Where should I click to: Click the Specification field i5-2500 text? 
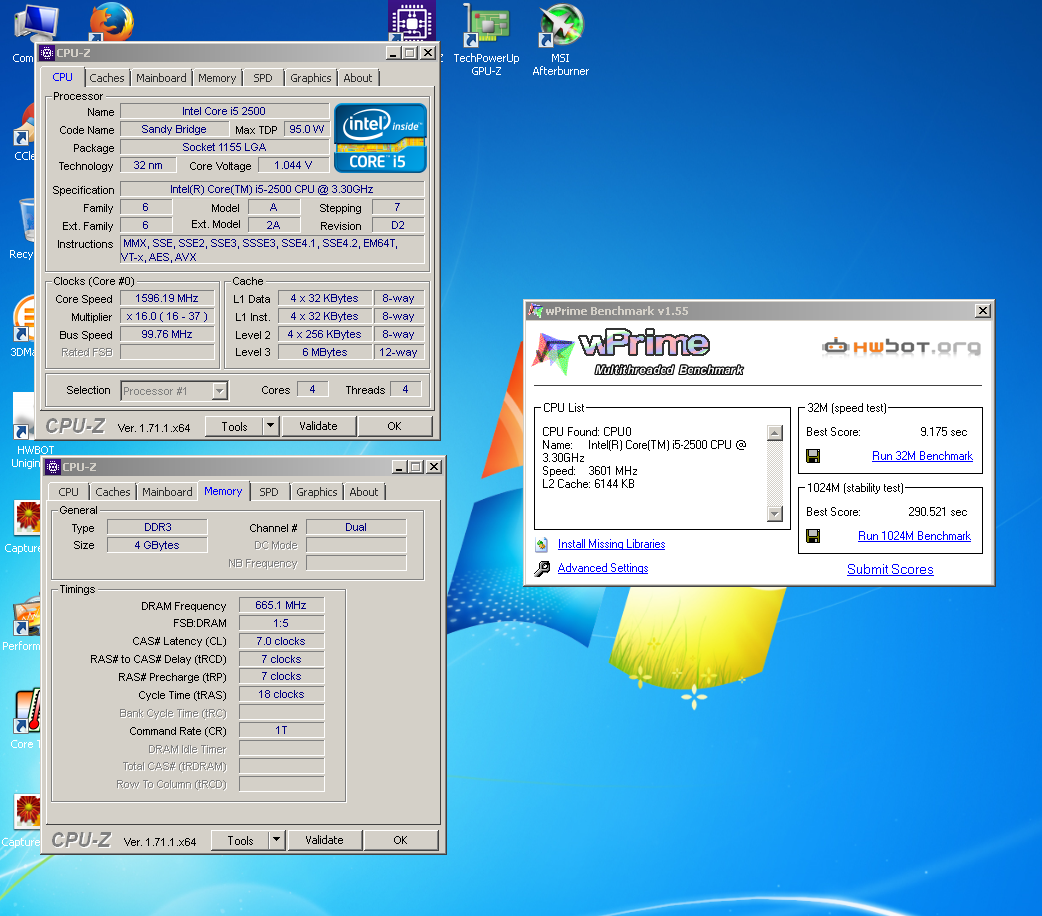coord(272,189)
